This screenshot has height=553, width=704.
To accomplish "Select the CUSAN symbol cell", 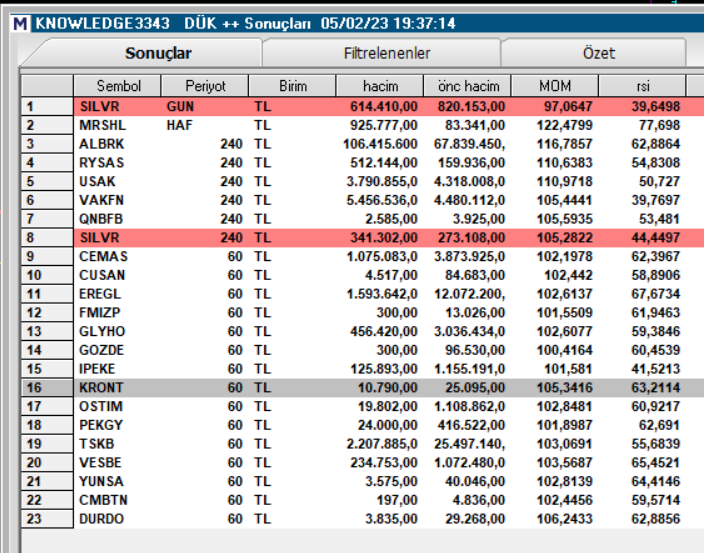I will 102,275.
